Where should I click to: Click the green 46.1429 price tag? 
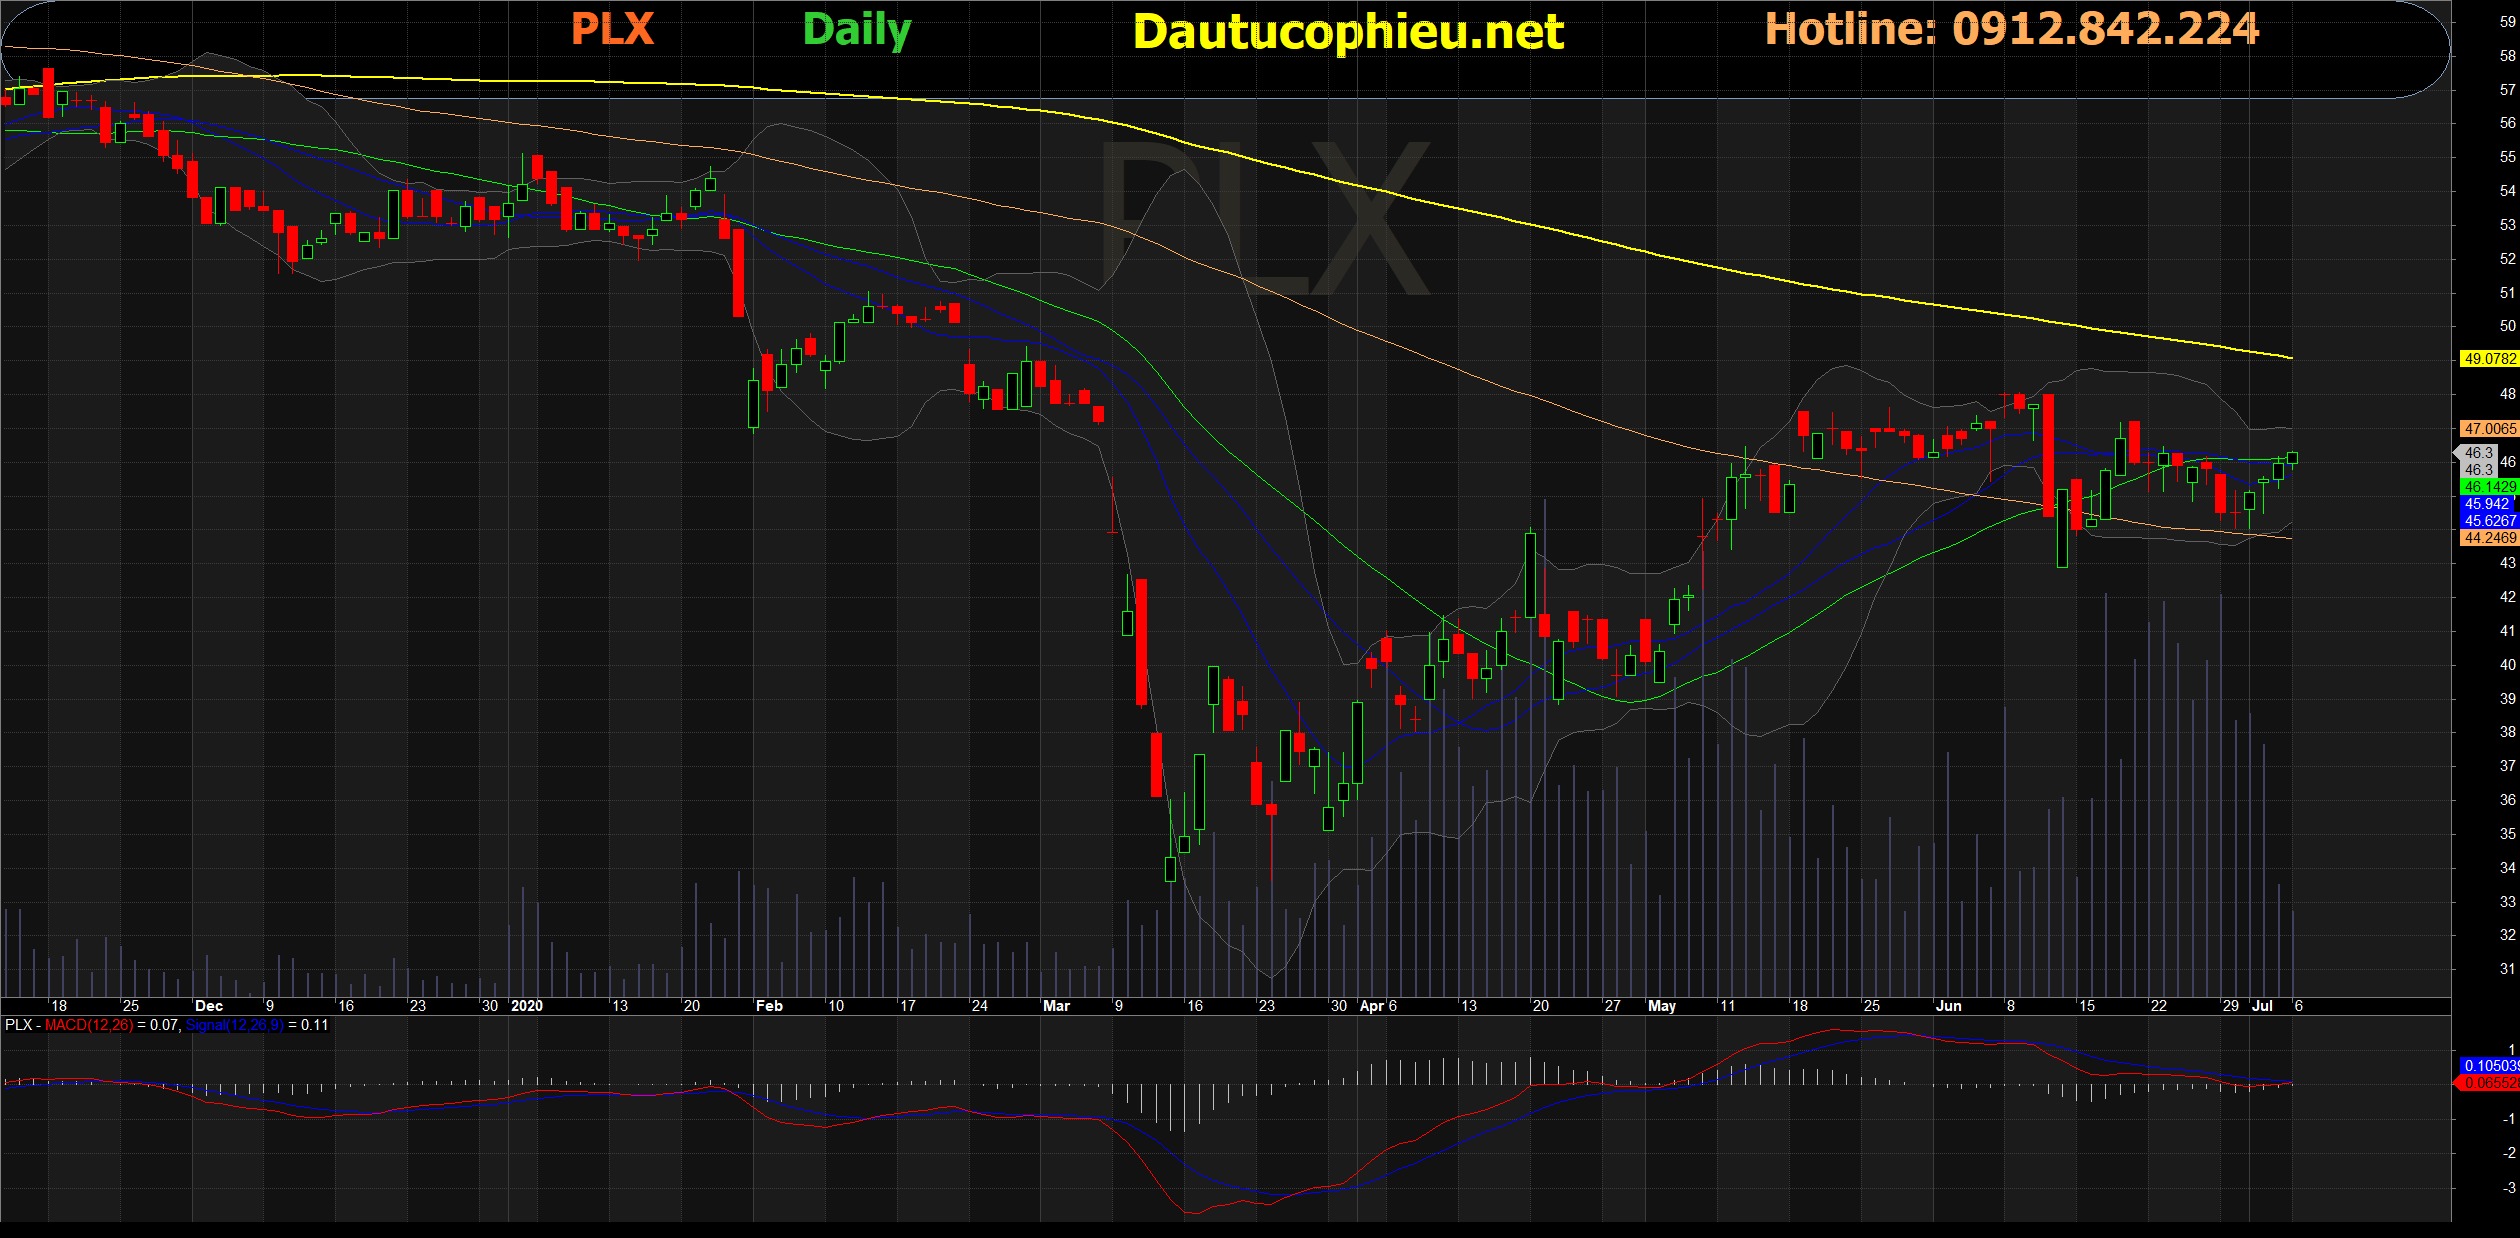pyautogui.click(x=2488, y=487)
